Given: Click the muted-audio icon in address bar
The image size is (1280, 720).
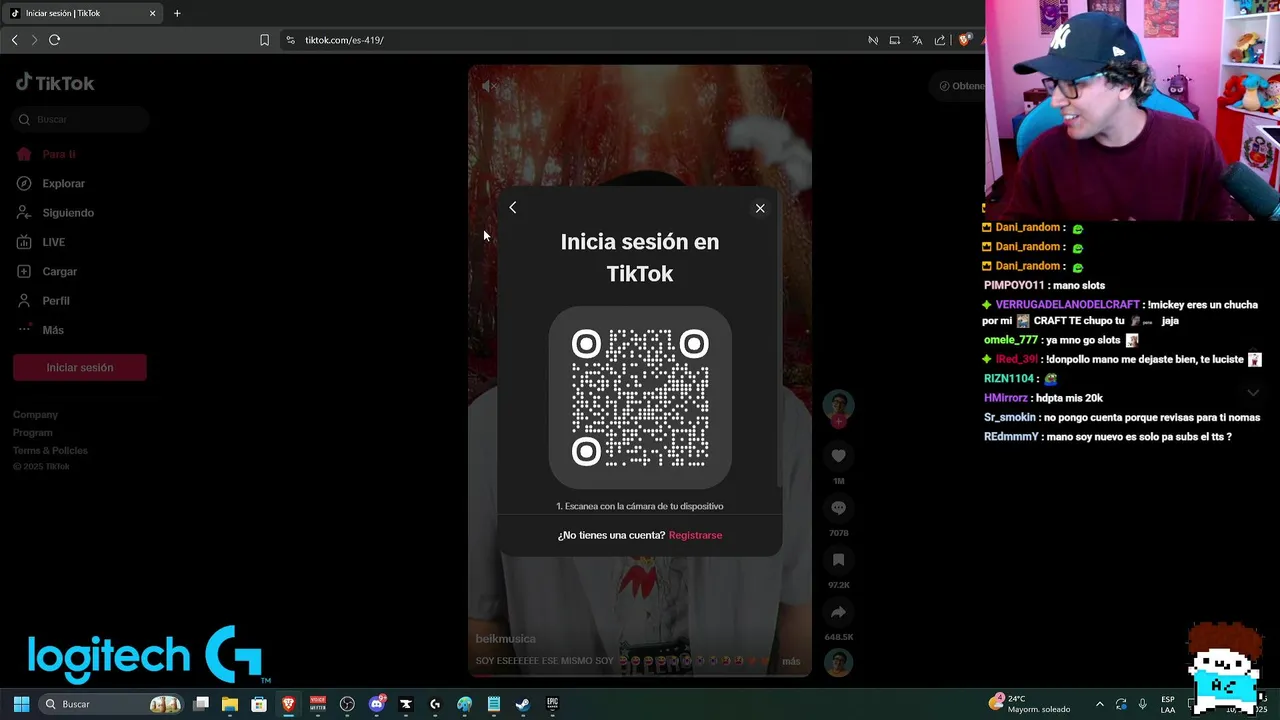Looking at the screenshot, I should pyautogui.click(x=873, y=40).
